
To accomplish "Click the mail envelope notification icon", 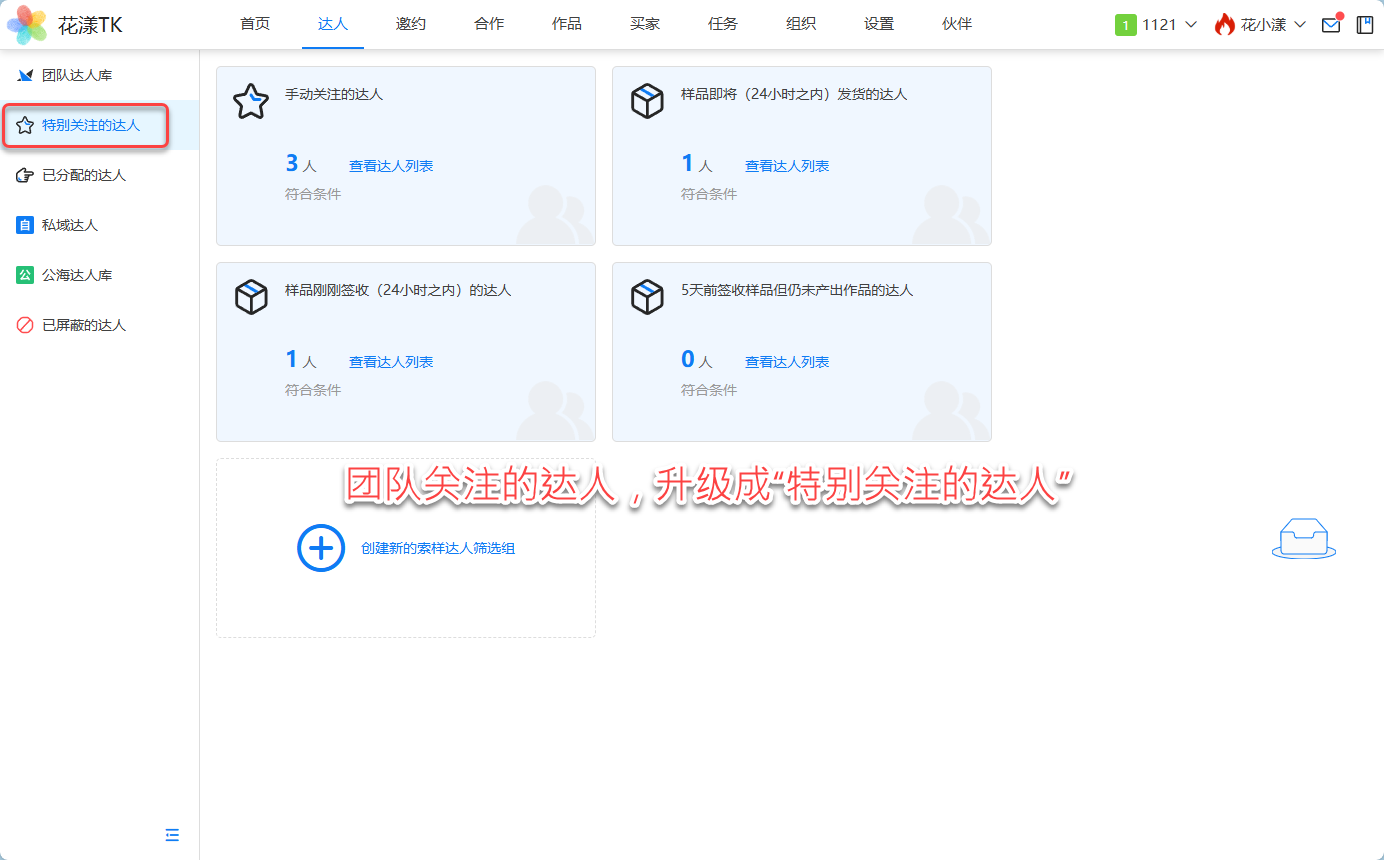I will (1330, 25).
